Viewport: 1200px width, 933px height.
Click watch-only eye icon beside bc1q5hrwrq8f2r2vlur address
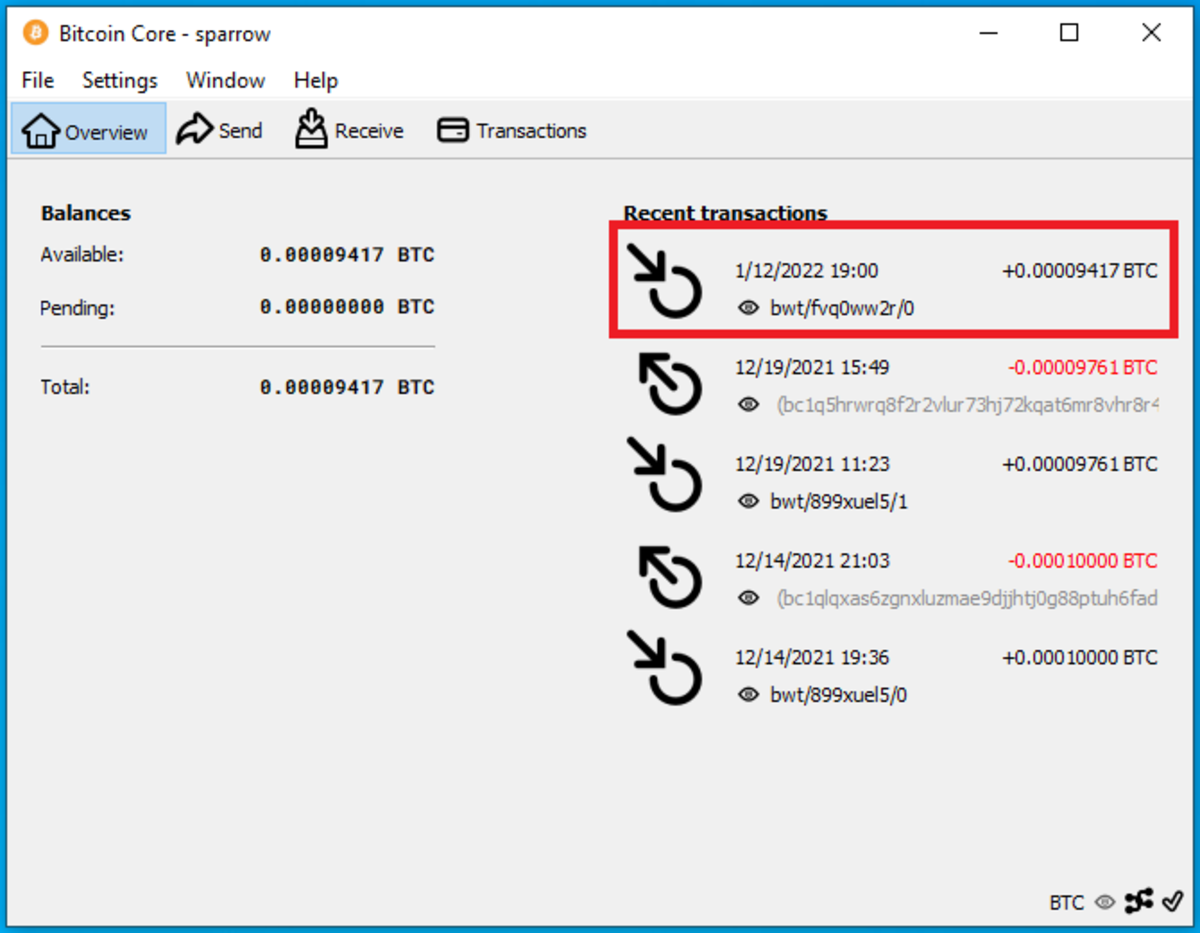(x=748, y=405)
